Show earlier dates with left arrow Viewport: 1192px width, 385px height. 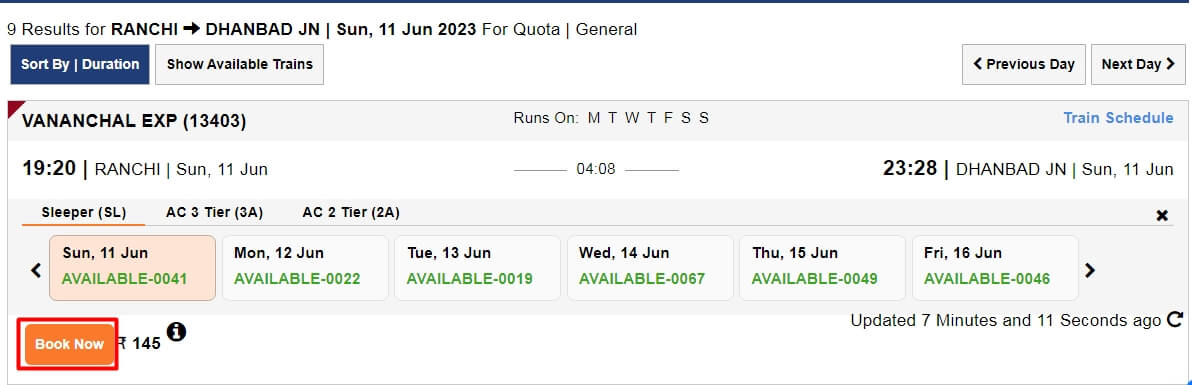35,269
